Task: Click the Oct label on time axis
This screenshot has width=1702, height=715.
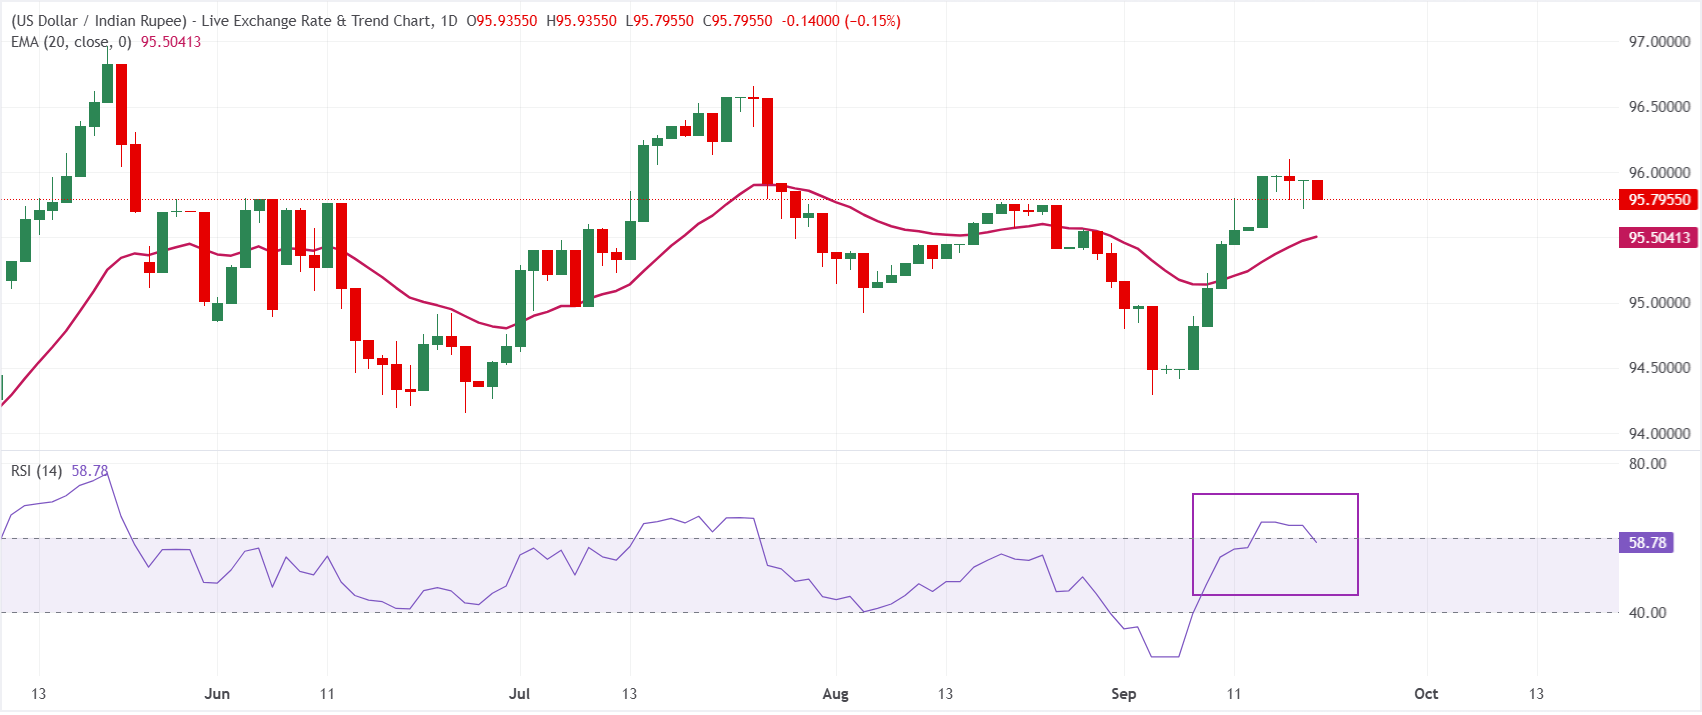Action: pos(1426,694)
